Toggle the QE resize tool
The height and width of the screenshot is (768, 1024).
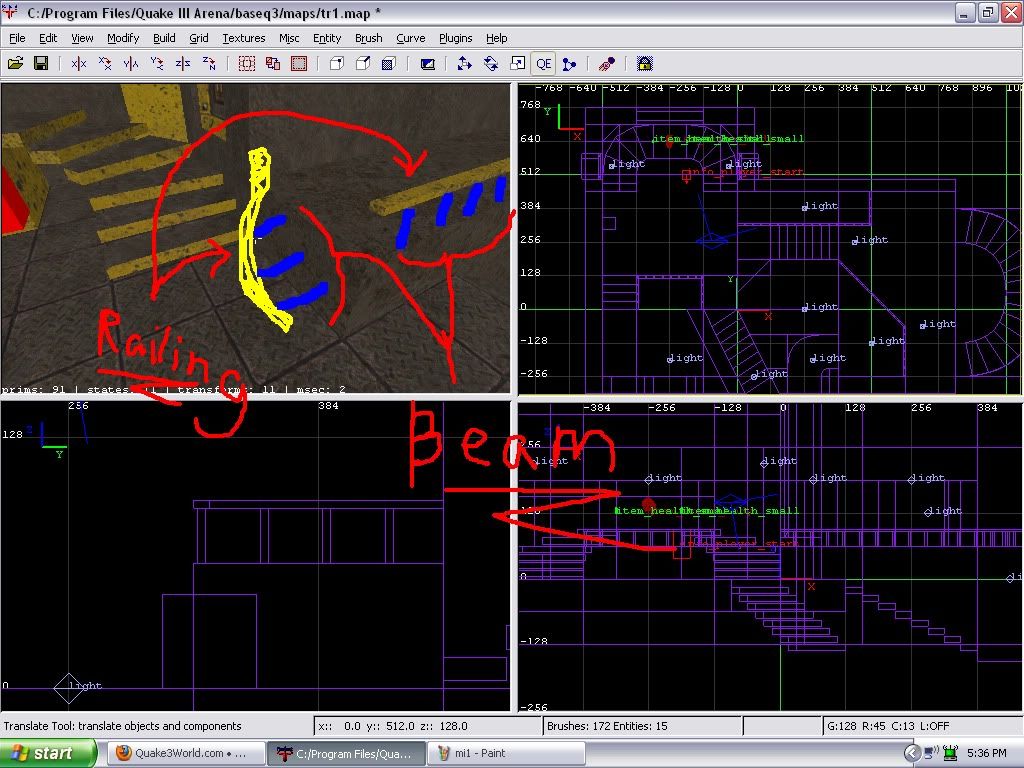point(543,63)
